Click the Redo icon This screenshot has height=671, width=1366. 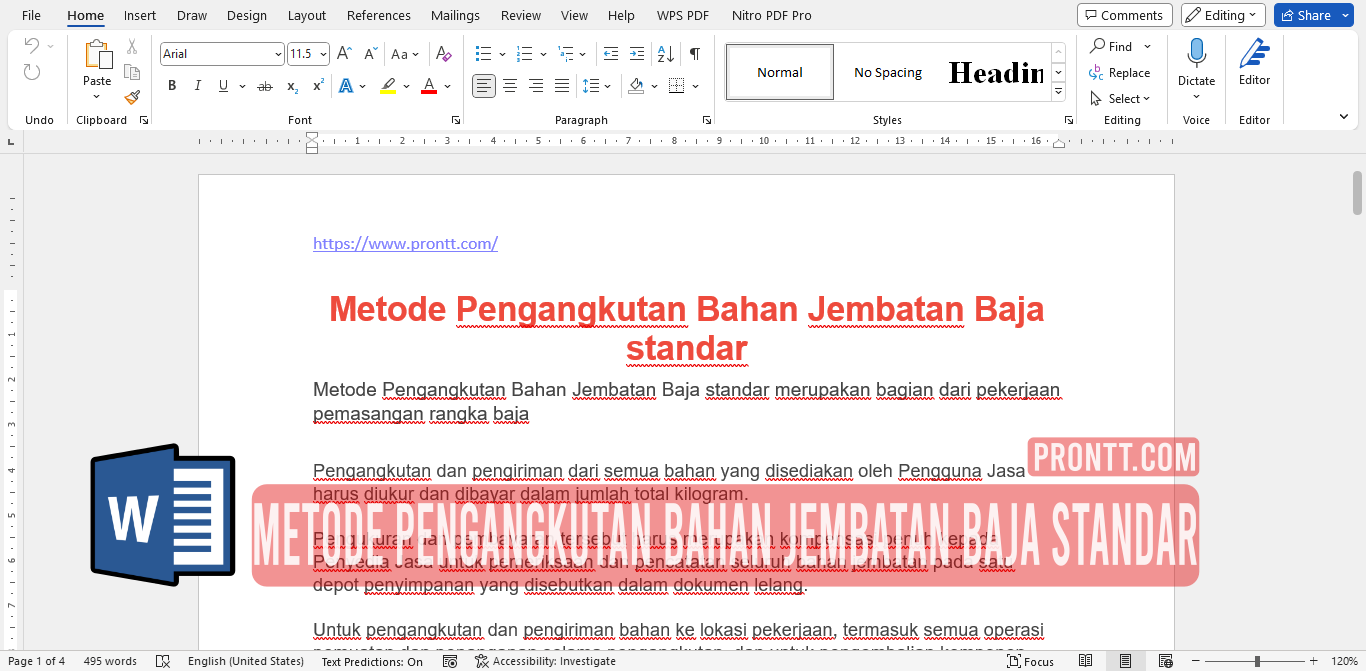pyautogui.click(x=32, y=72)
